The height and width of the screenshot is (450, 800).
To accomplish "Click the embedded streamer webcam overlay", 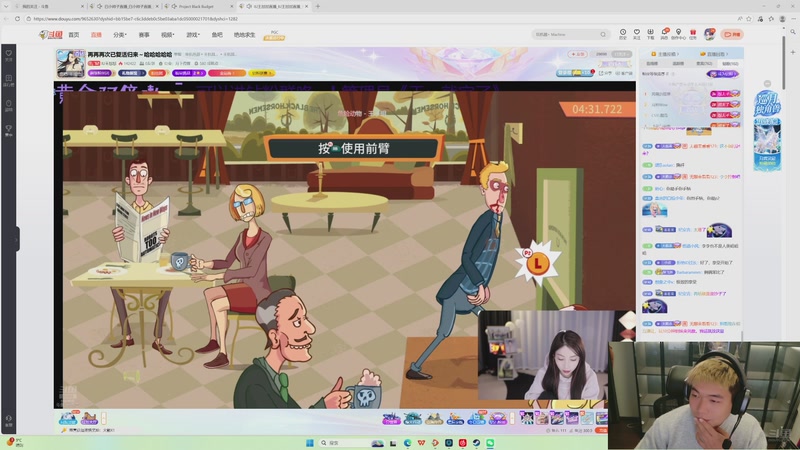I will coord(543,355).
